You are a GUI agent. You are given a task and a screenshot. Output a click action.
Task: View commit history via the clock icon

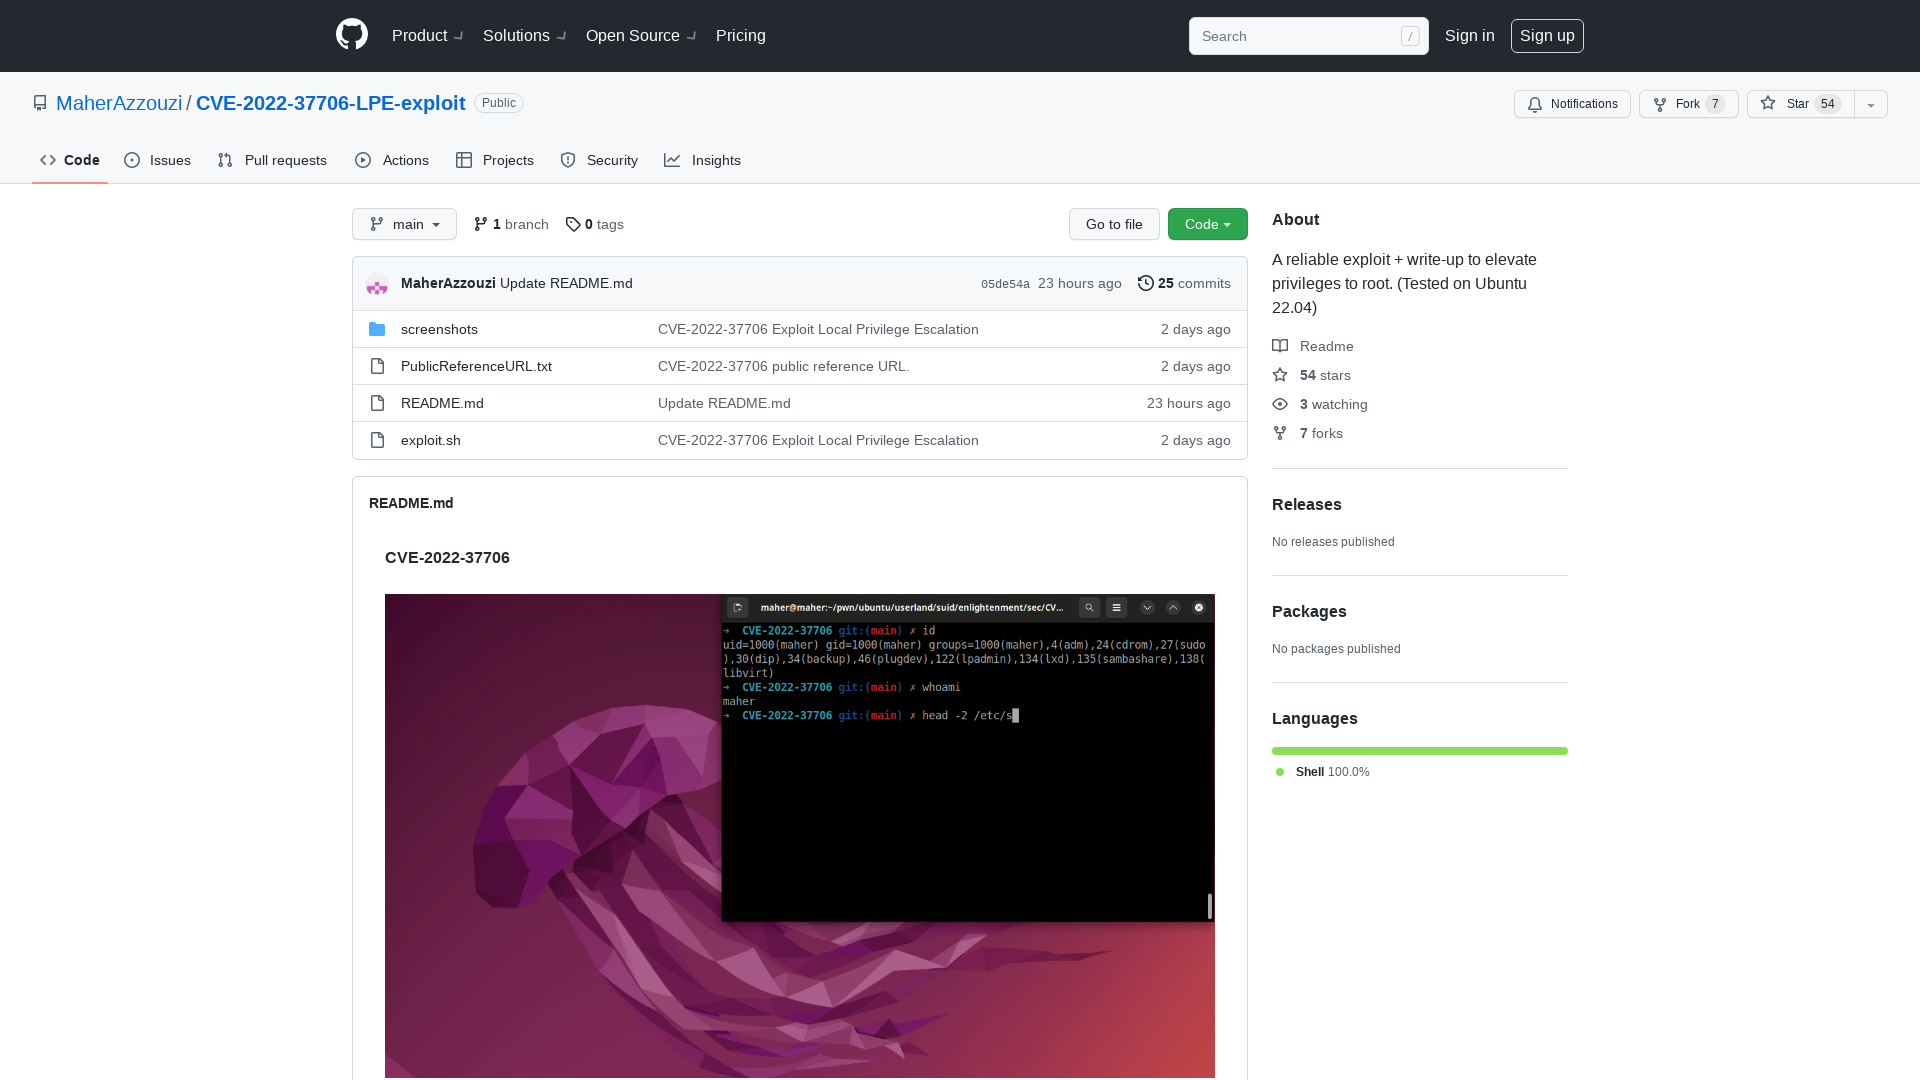pyautogui.click(x=1146, y=283)
